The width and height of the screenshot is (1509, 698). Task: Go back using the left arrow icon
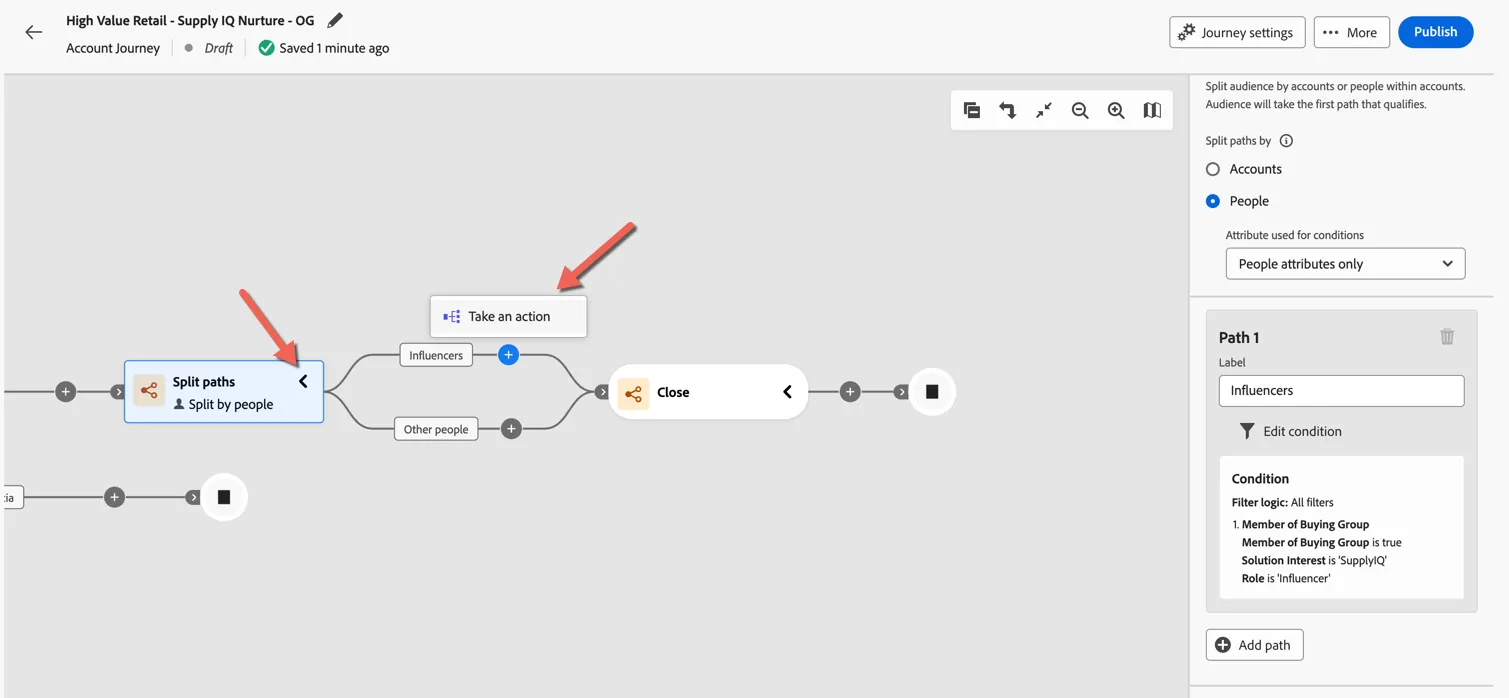tap(34, 32)
